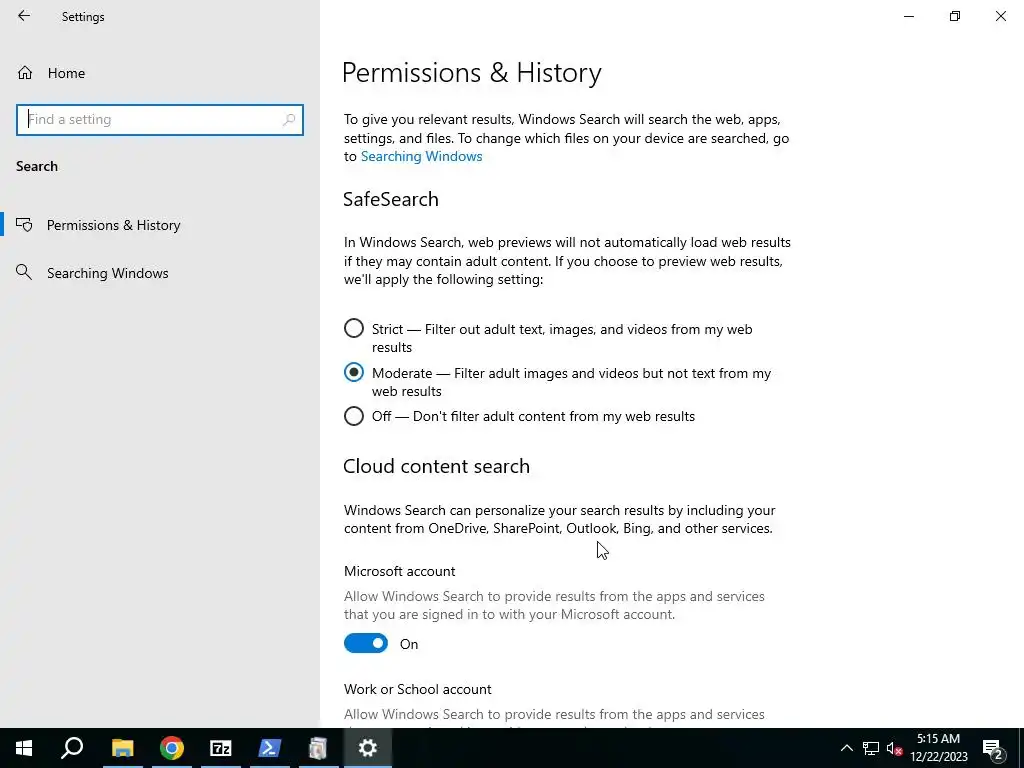
Task: Click the Microsoft account label
Action: 400,571
